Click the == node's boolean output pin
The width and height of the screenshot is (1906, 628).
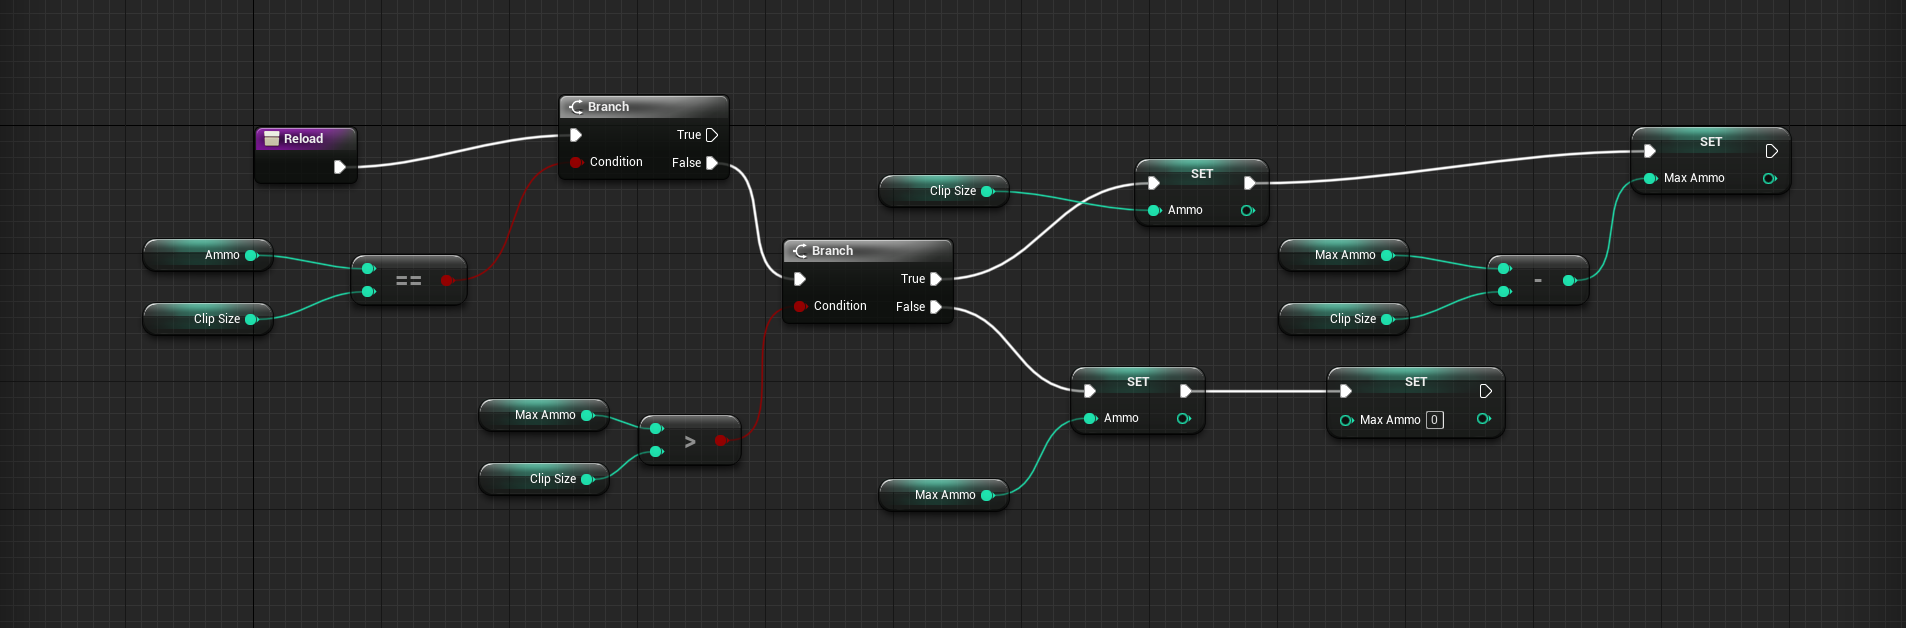click(447, 281)
